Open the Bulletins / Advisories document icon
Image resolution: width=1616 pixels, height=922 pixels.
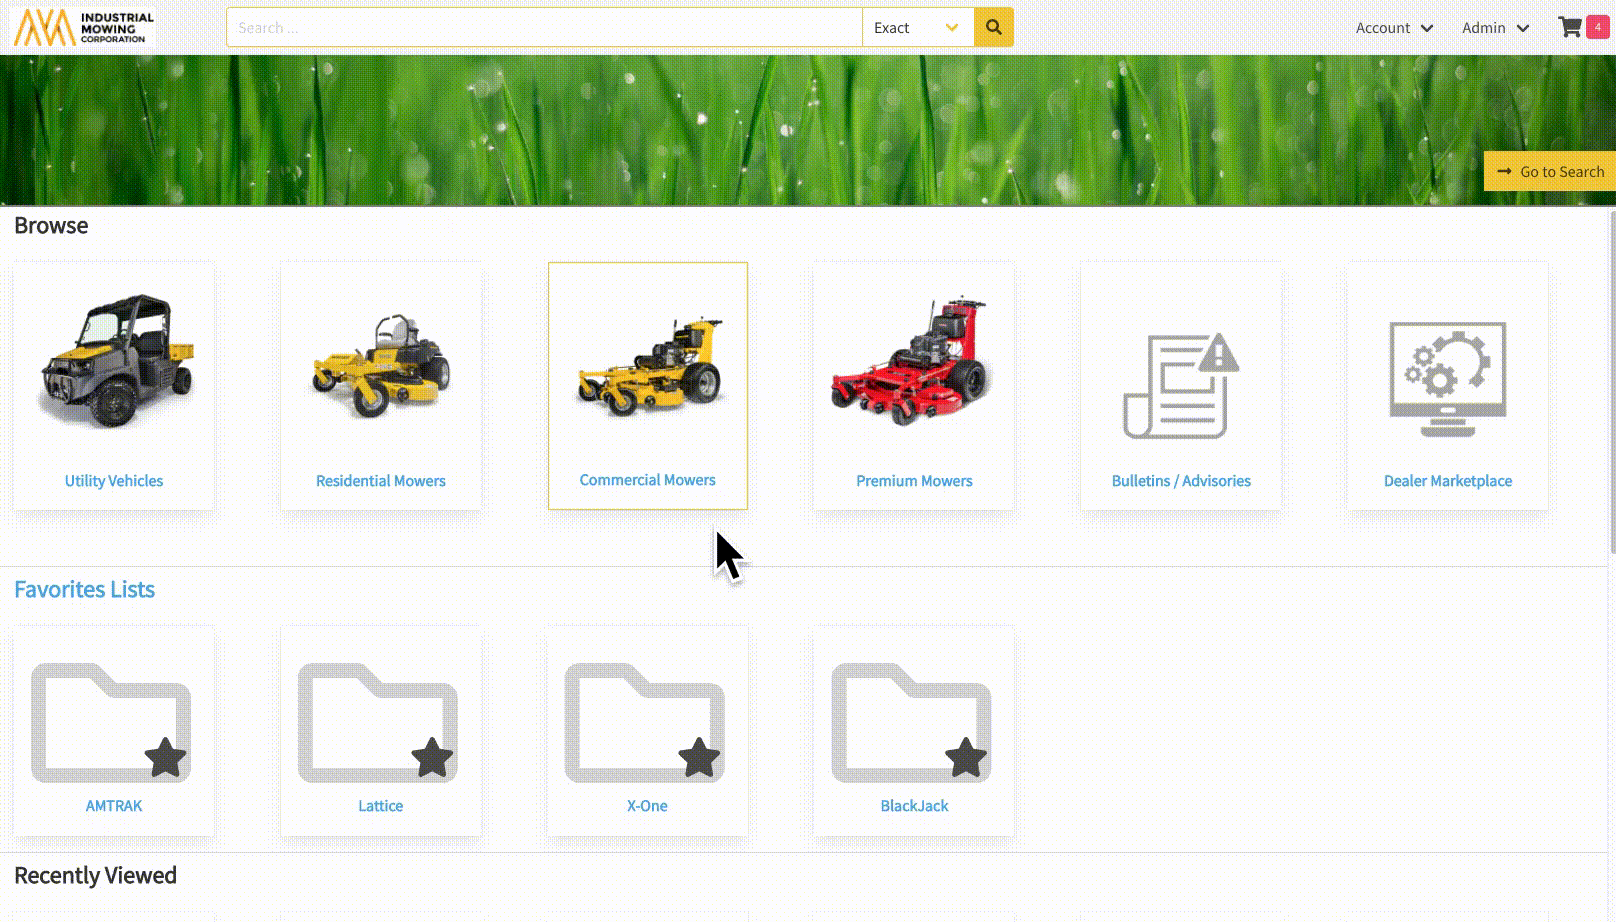point(1180,386)
